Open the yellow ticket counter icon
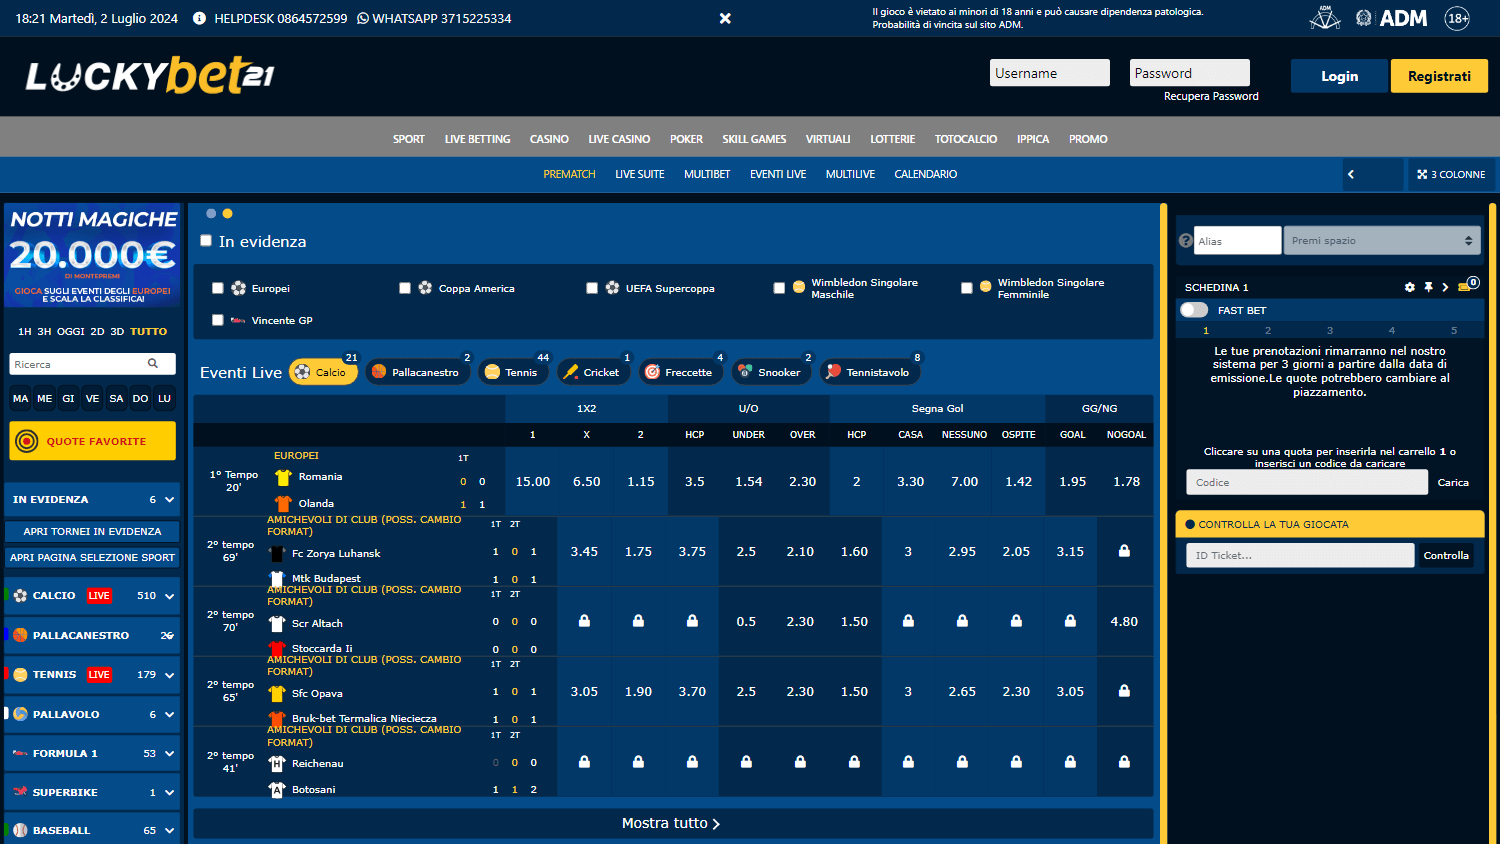This screenshot has height=844, width=1500. pyautogui.click(x=1467, y=285)
